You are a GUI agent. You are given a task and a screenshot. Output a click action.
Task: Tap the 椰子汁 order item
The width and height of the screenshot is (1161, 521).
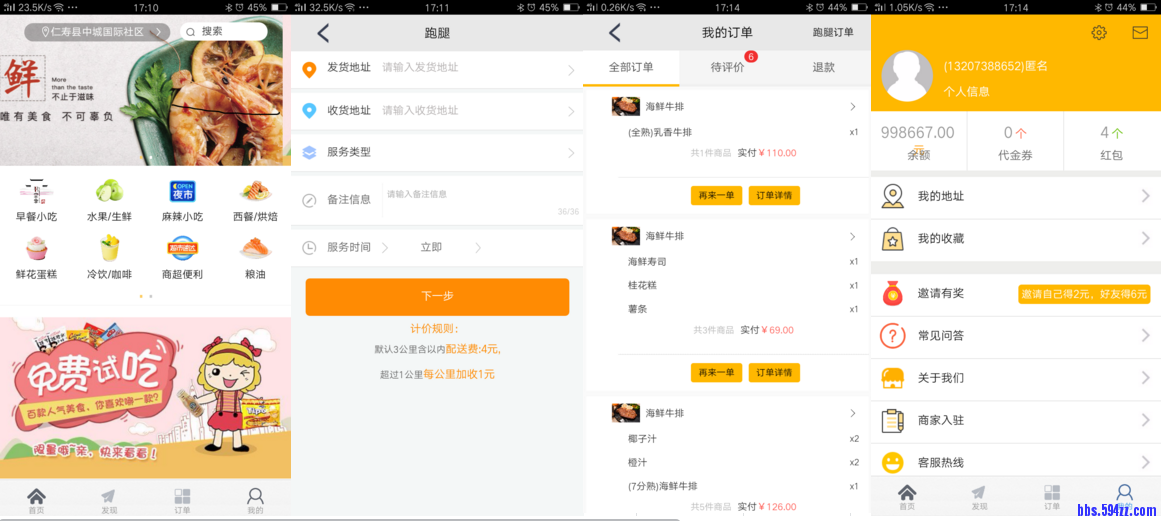click(x=642, y=439)
